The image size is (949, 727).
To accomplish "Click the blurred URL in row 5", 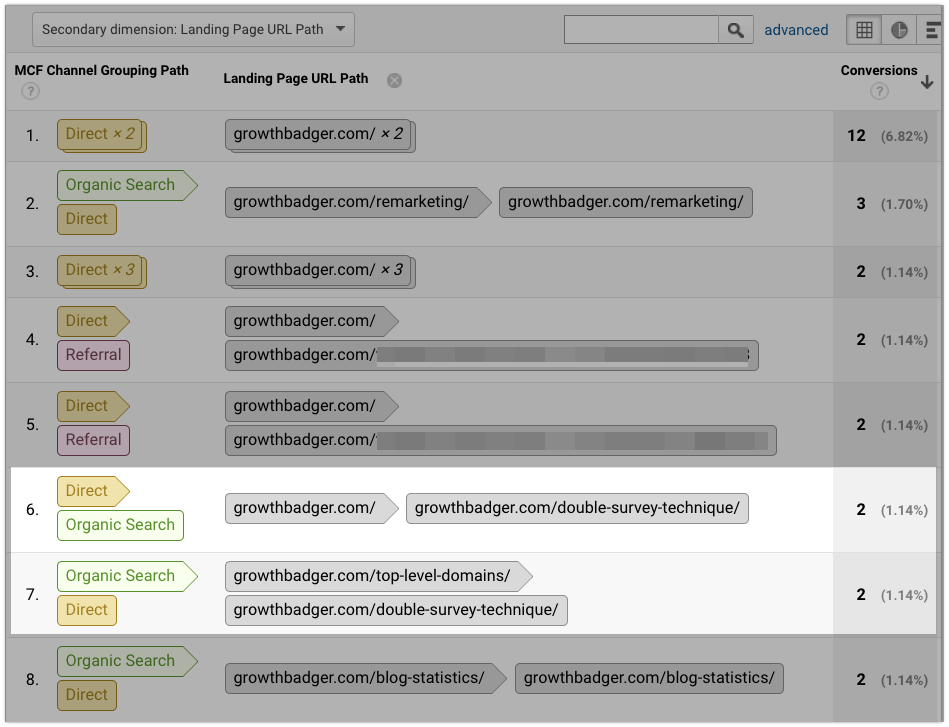I will [x=501, y=440].
